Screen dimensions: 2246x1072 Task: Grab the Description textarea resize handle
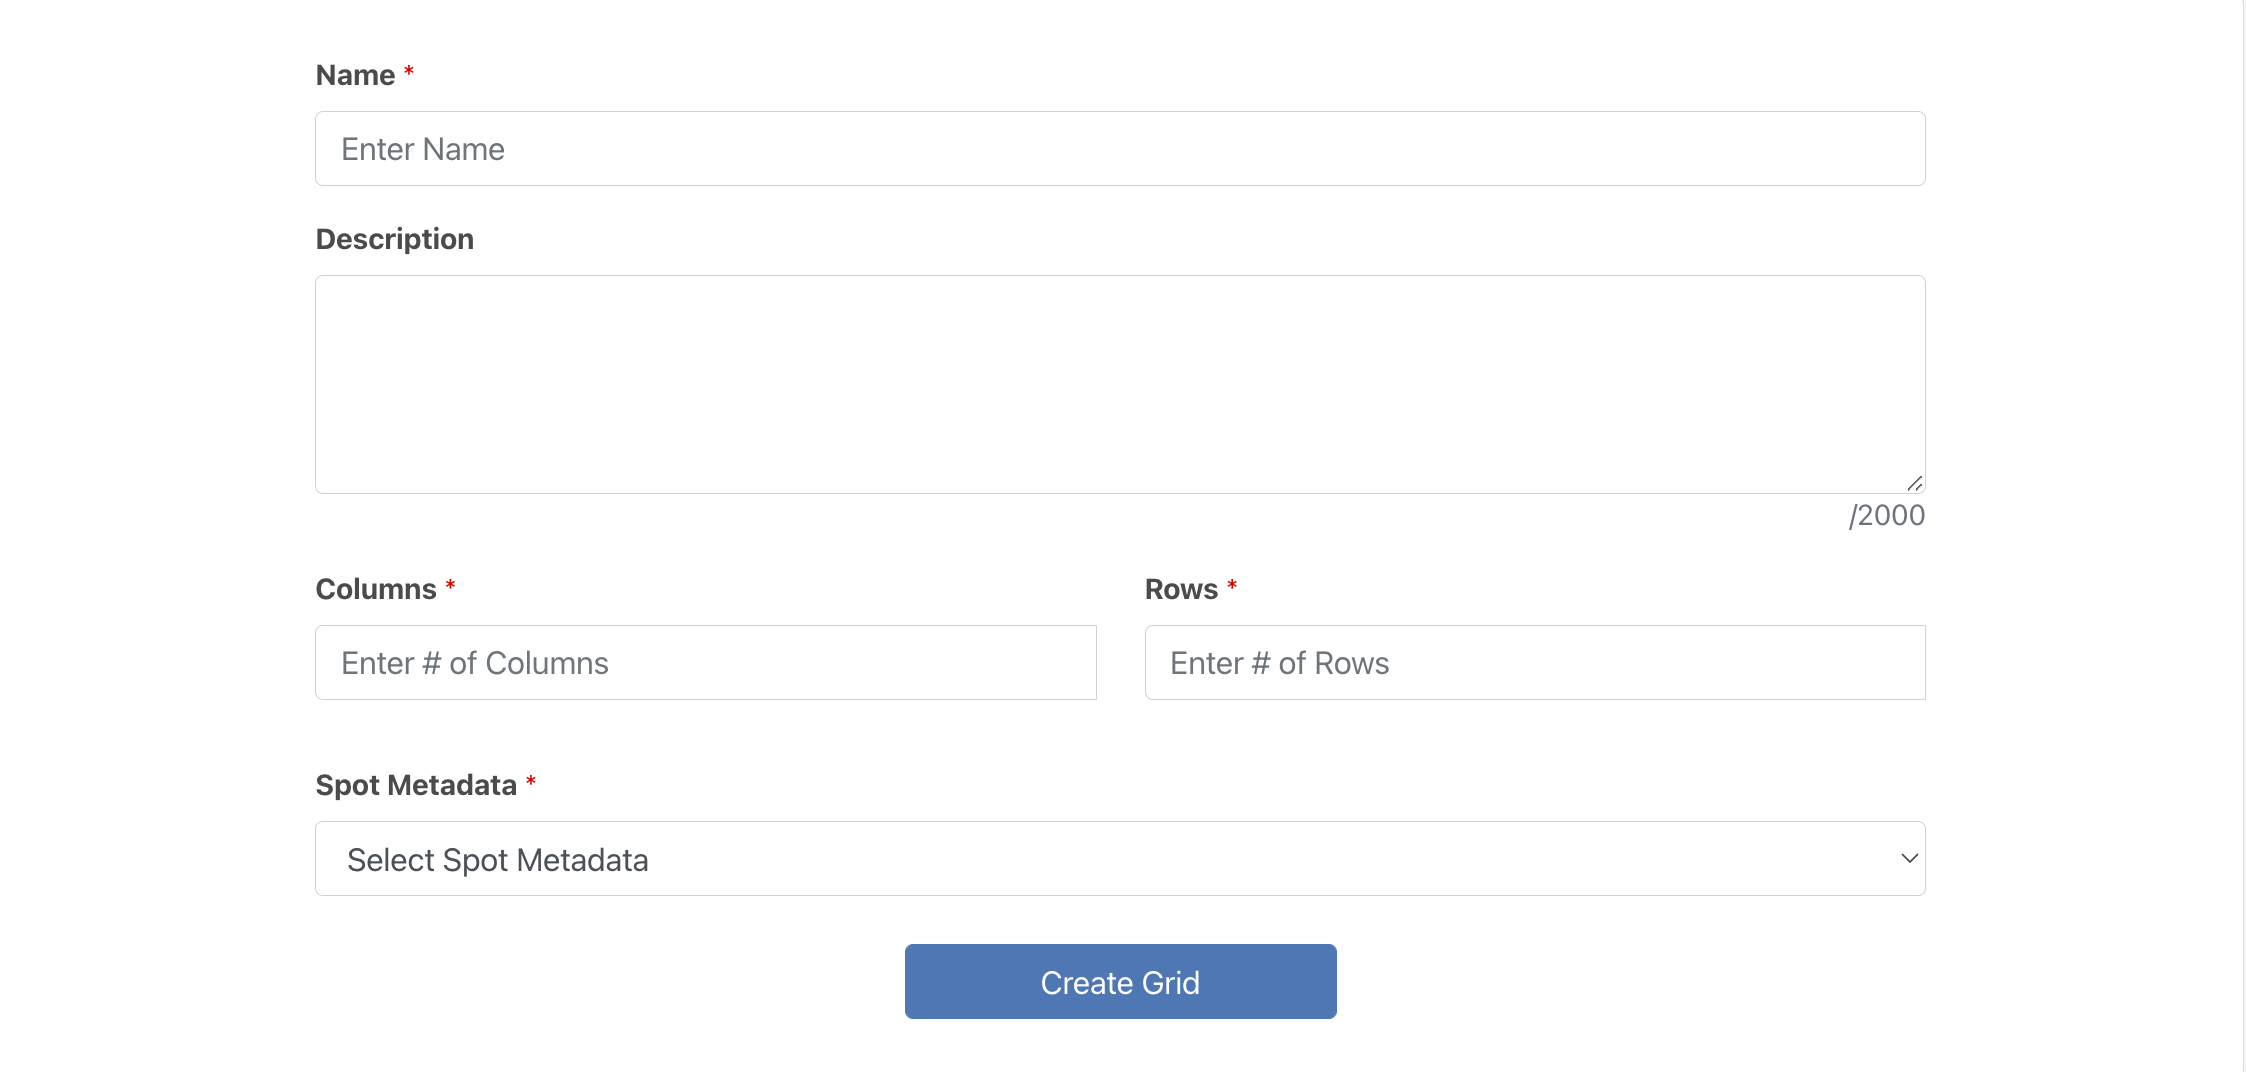point(1914,484)
